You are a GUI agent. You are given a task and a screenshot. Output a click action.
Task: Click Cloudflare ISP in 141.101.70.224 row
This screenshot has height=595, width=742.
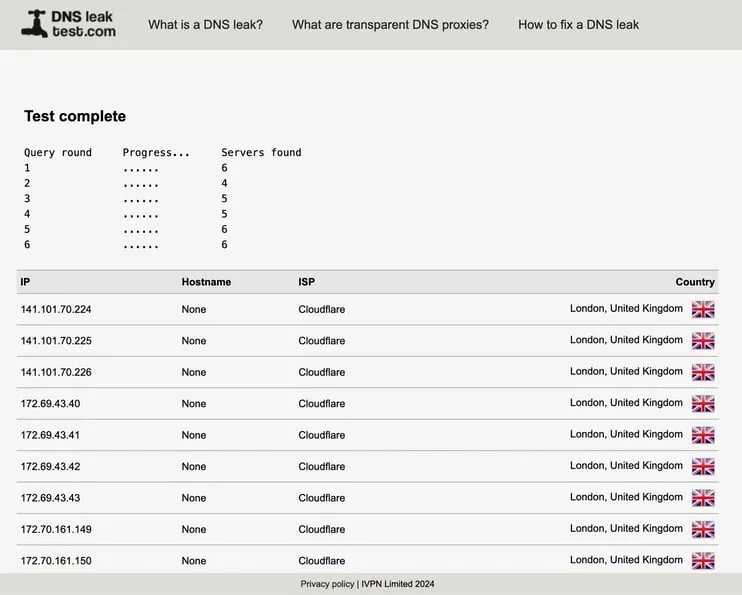click(321, 309)
